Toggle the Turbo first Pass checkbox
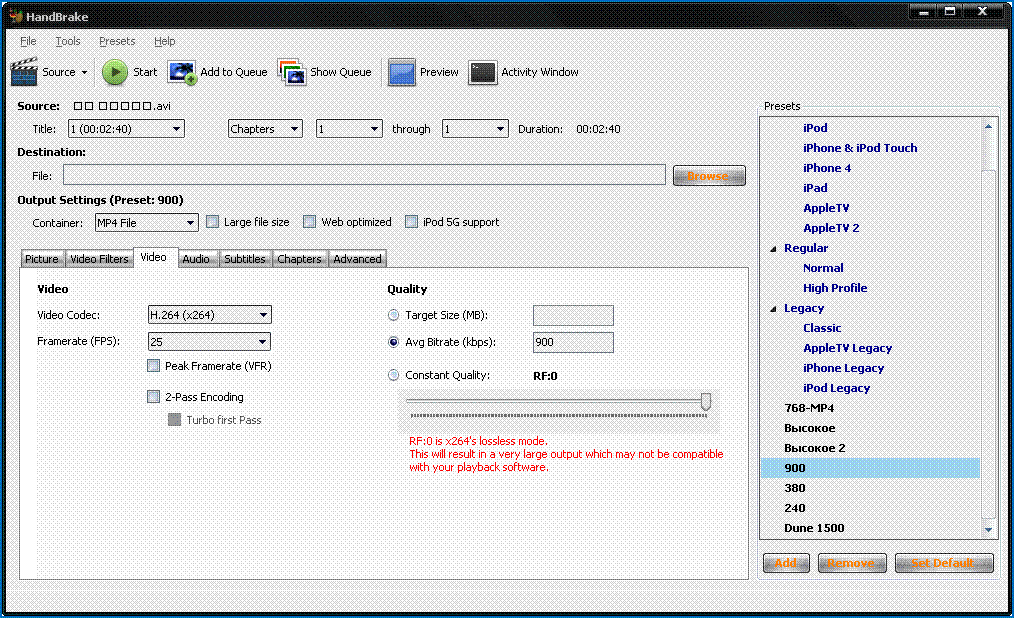 click(x=174, y=420)
